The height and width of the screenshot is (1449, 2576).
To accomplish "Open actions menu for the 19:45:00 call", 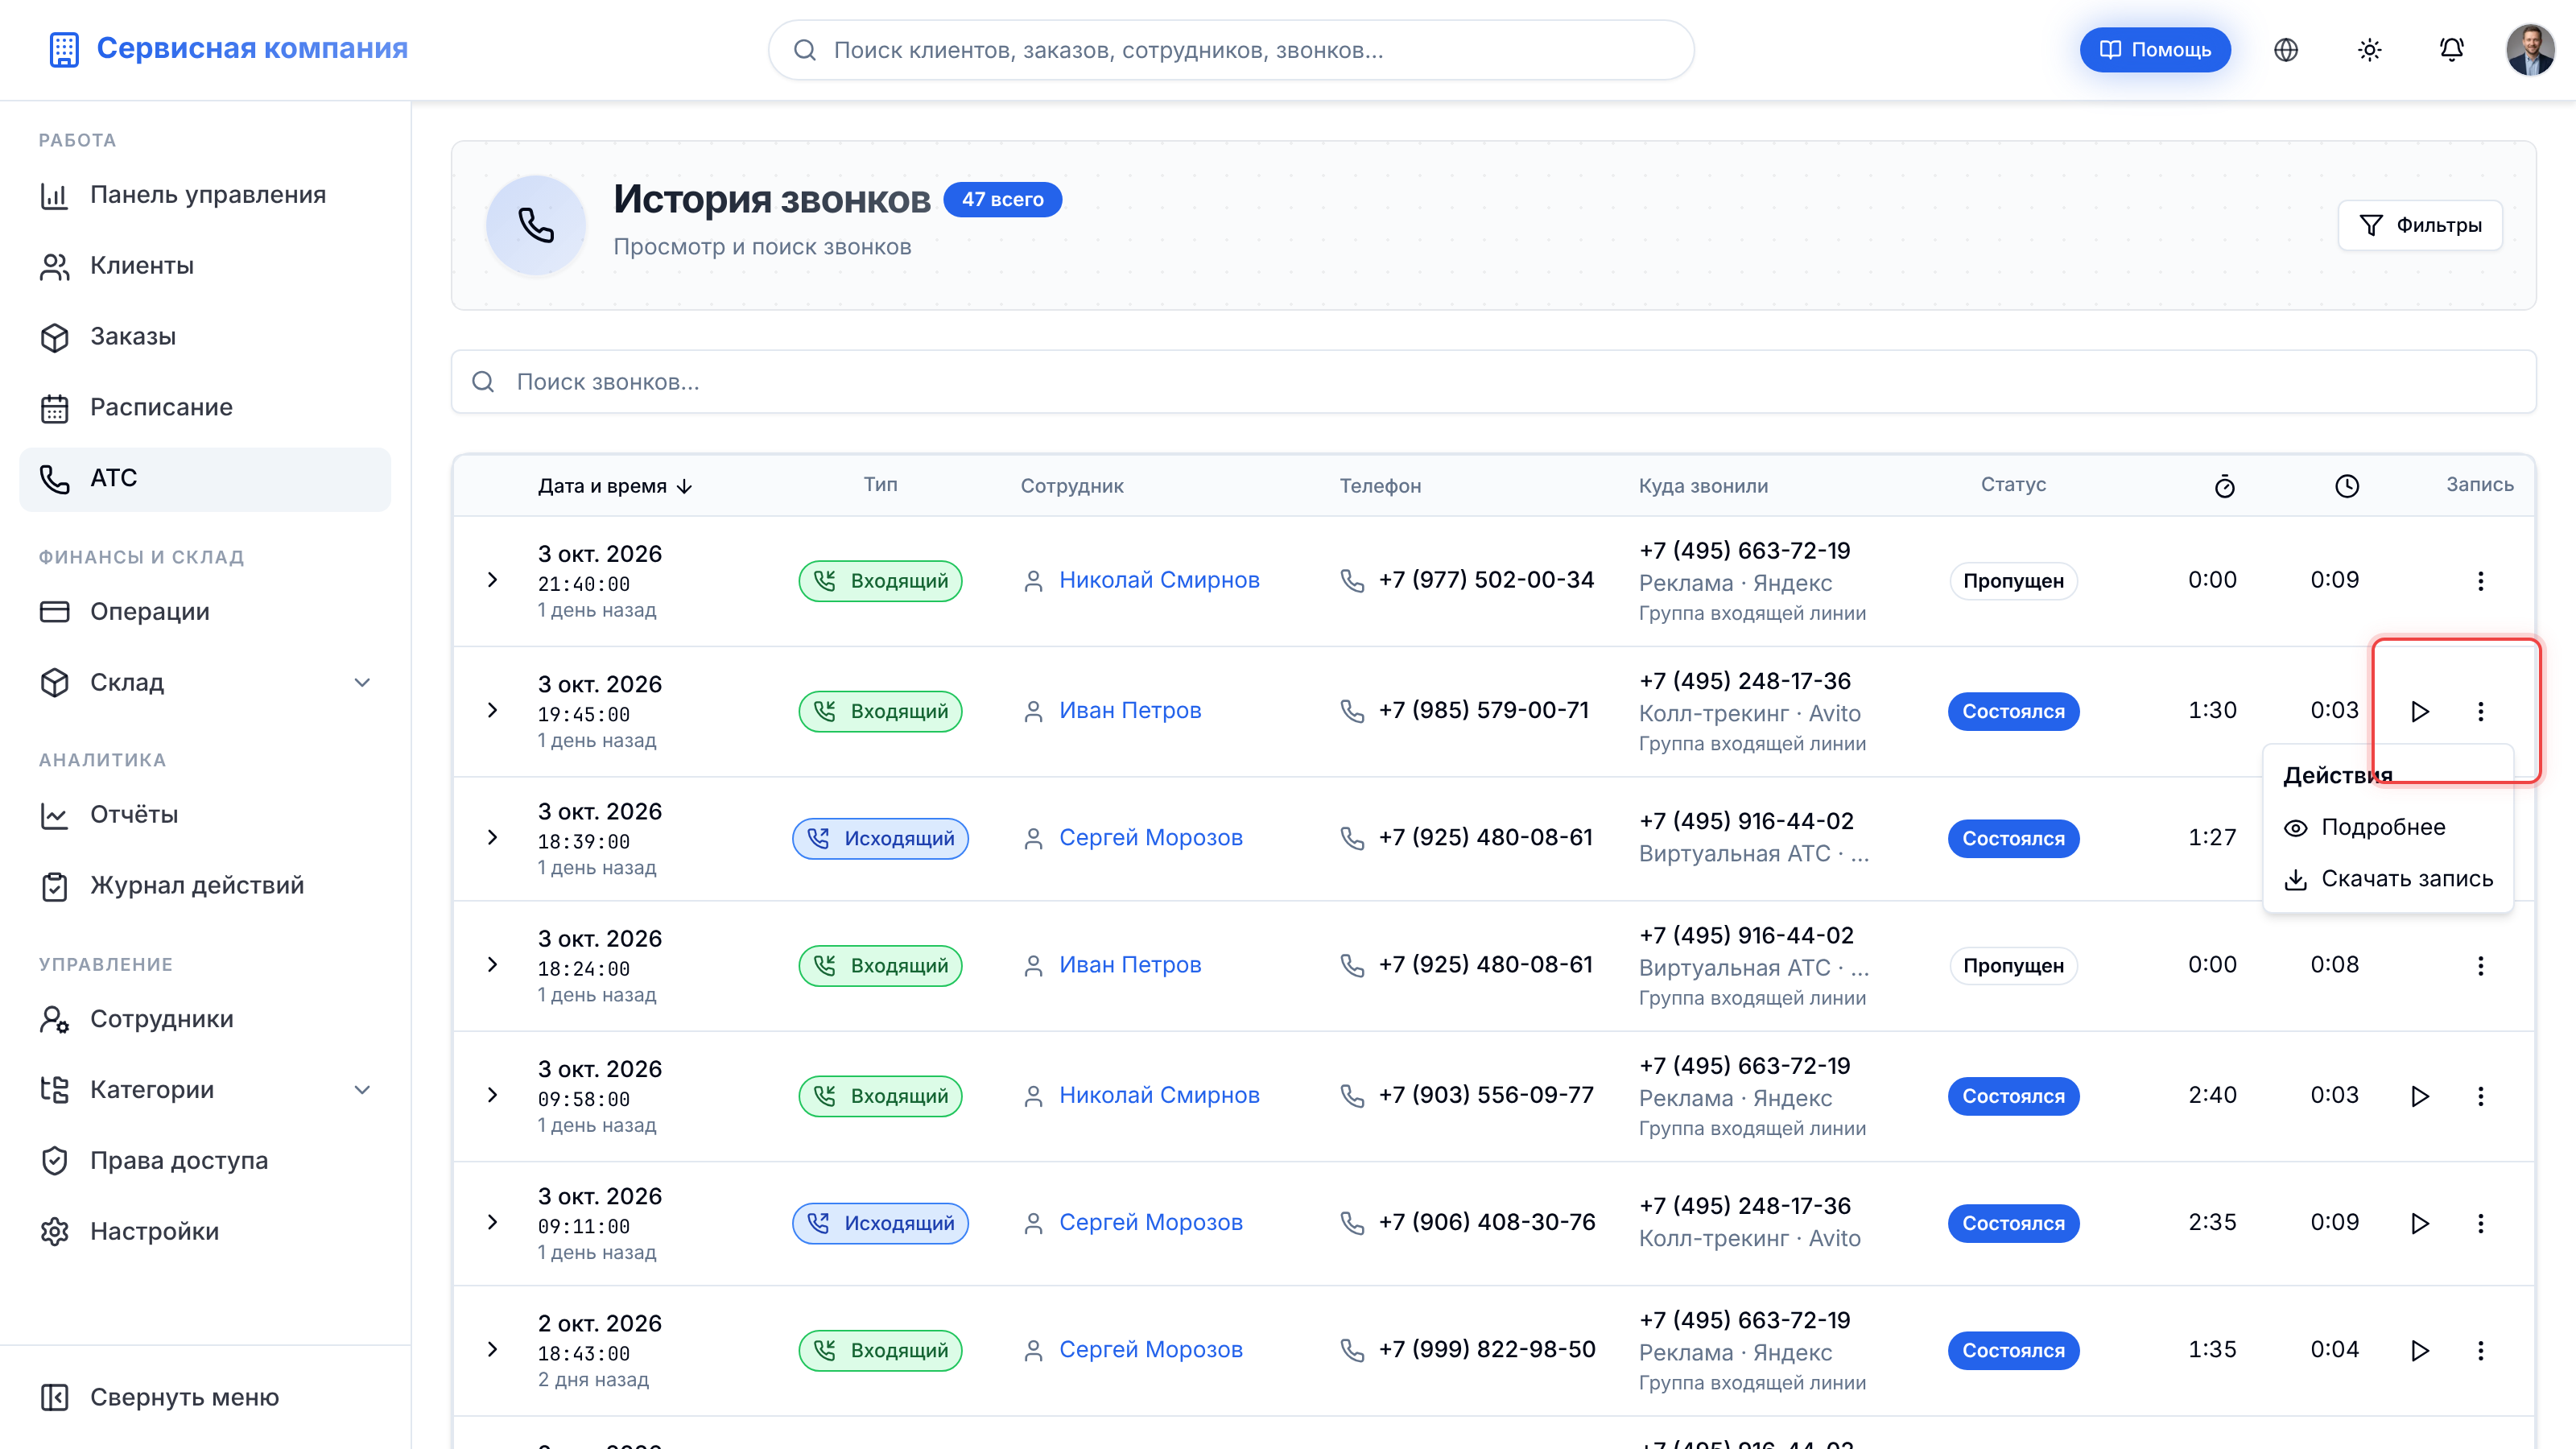I will point(2480,711).
